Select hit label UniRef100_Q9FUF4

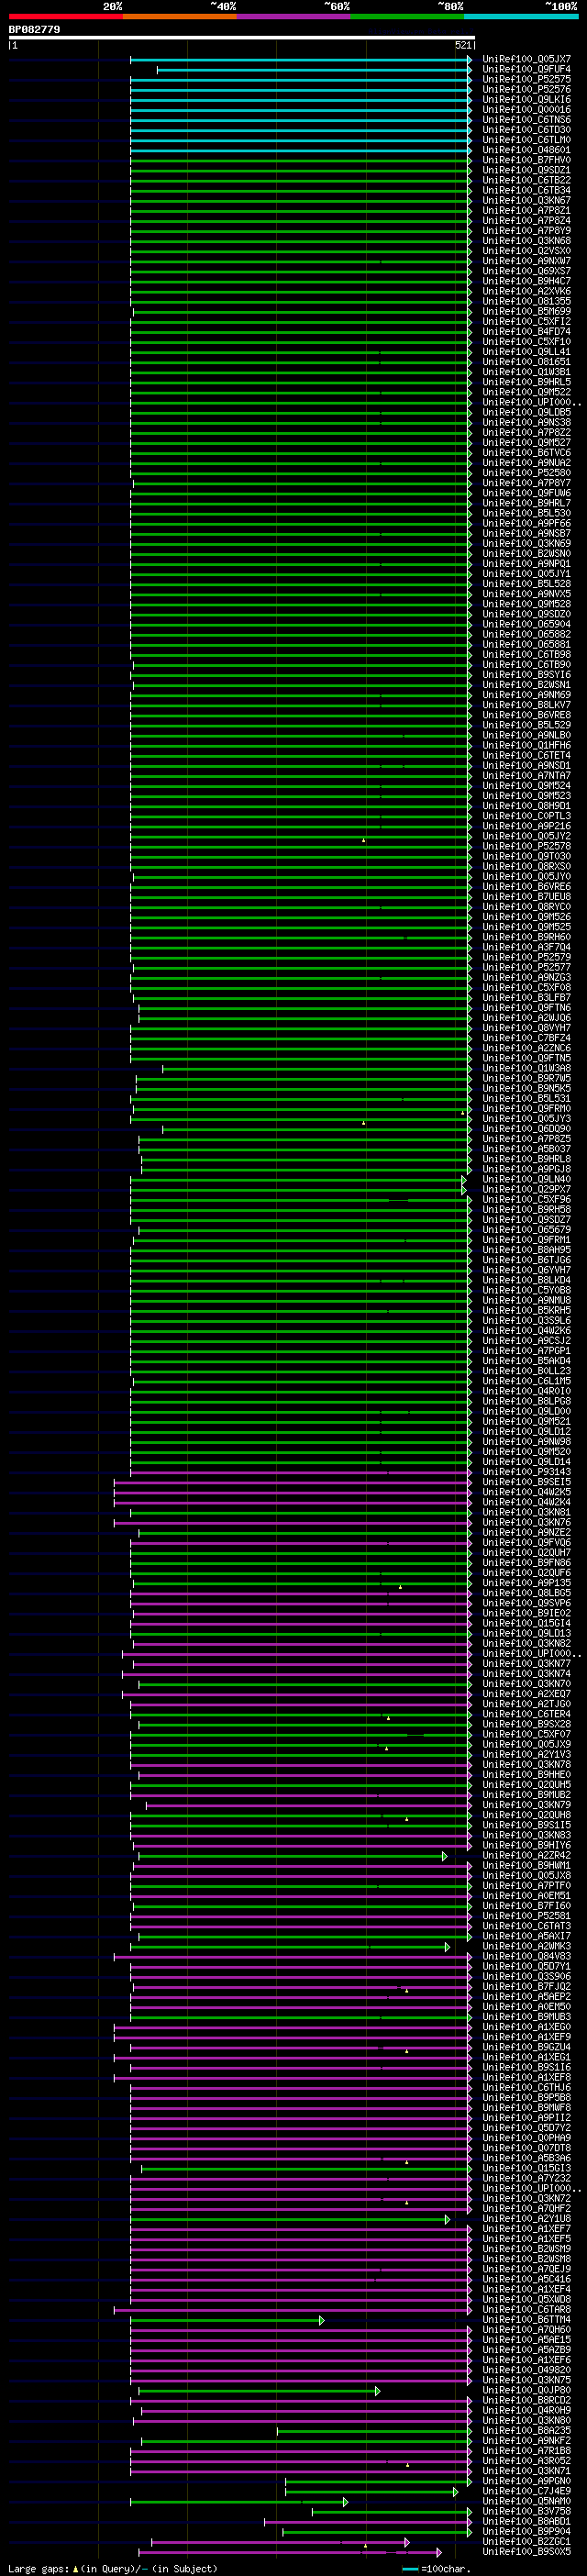(x=527, y=70)
